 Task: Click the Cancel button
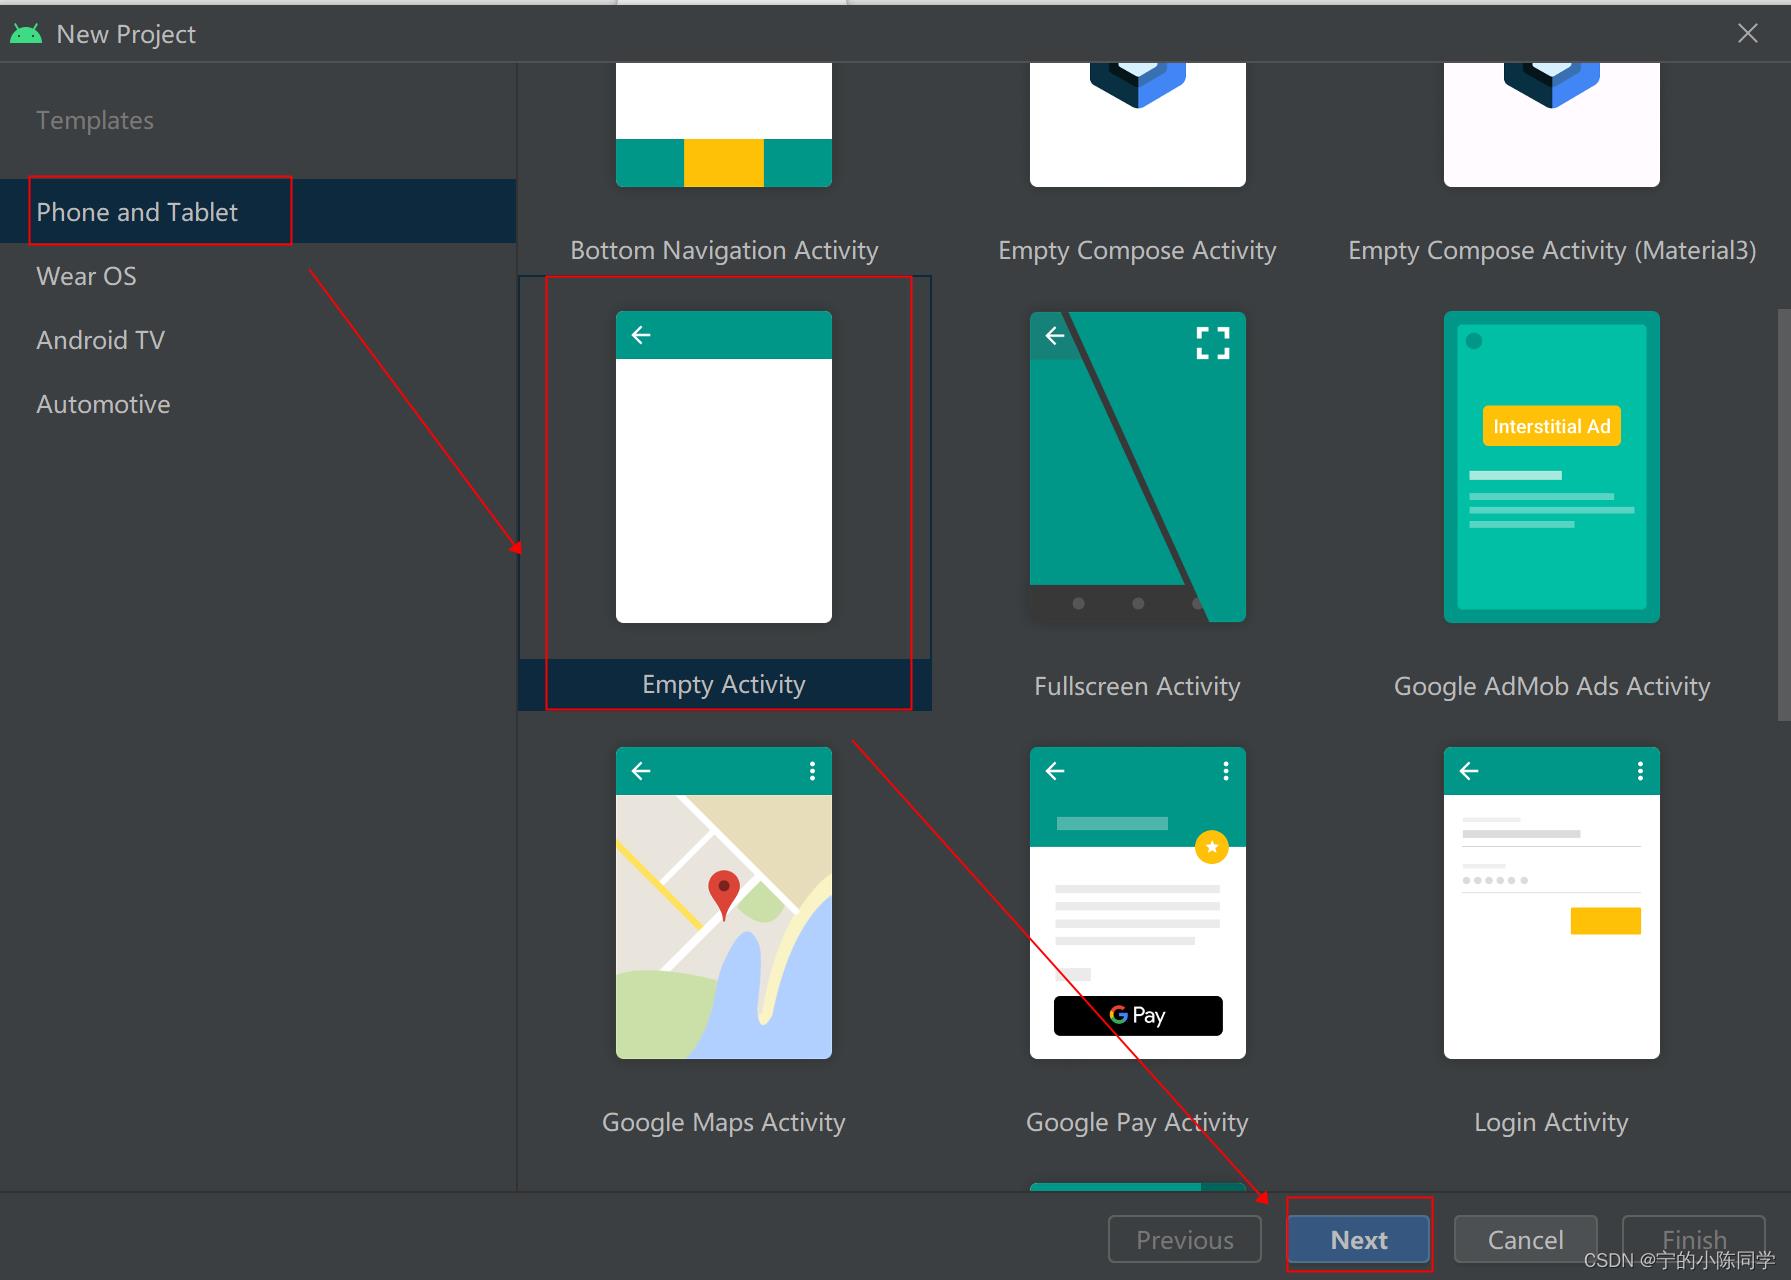coord(1525,1240)
